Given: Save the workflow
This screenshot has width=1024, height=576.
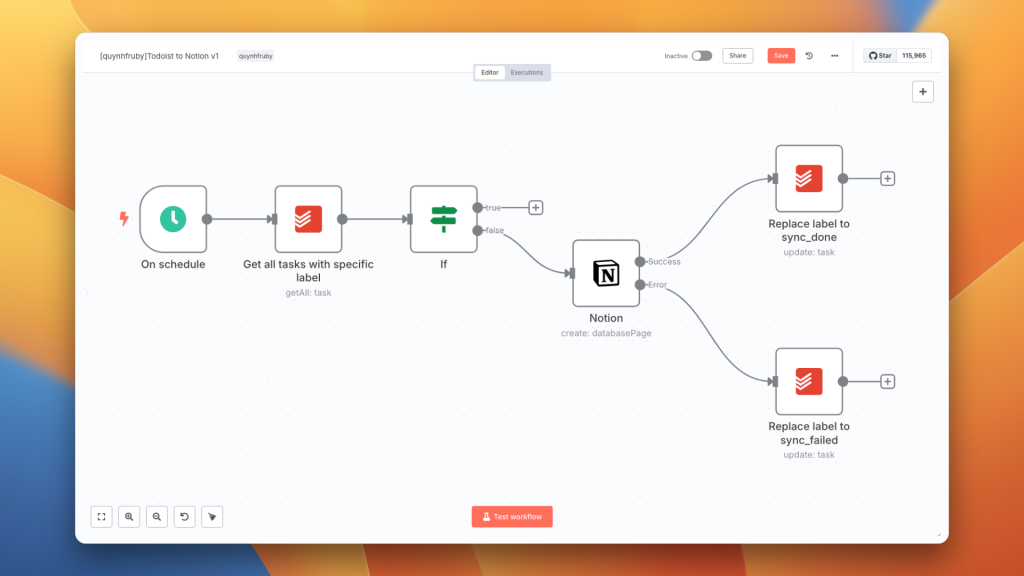Looking at the screenshot, I should tap(781, 56).
